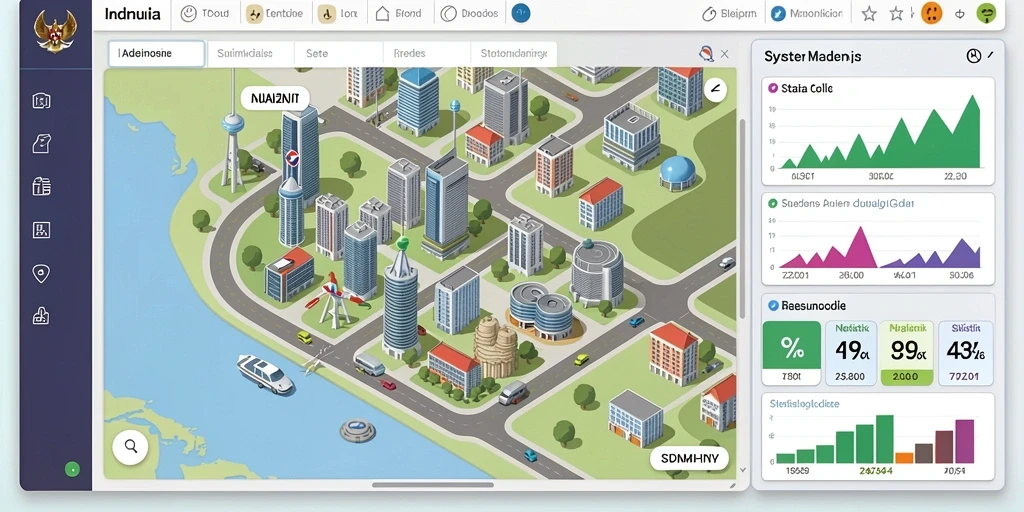Image resolution: width=1024 pixels, height=512 pixels.
Task: Select the green percent stat tile
Action: [x=792, y=353]
